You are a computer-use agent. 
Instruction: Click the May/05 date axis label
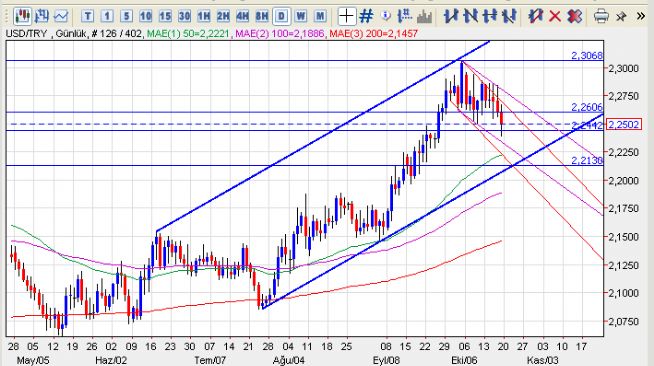tap(33, 360)
